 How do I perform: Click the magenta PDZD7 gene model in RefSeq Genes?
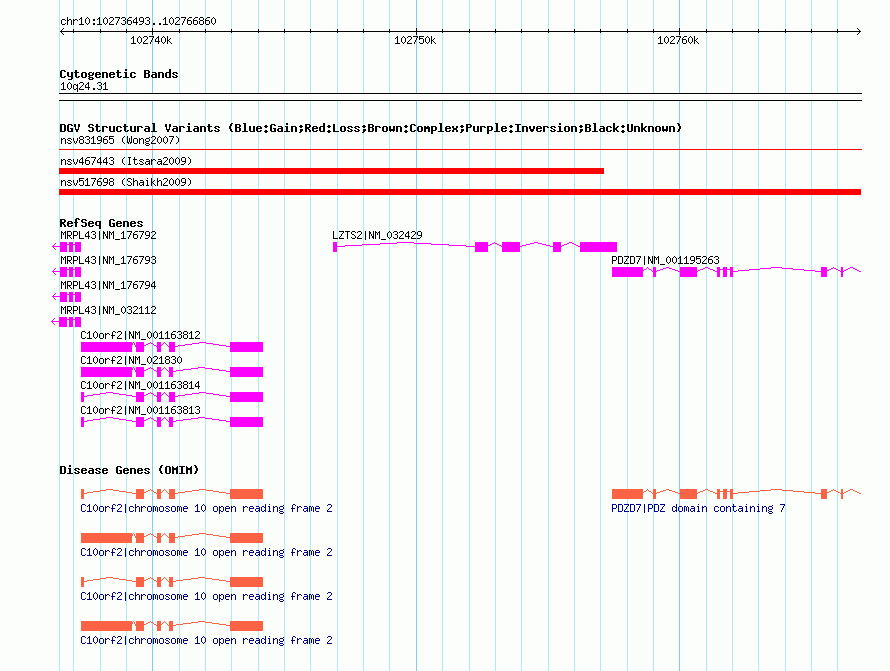pyautogui.click(x=736, y=272)
